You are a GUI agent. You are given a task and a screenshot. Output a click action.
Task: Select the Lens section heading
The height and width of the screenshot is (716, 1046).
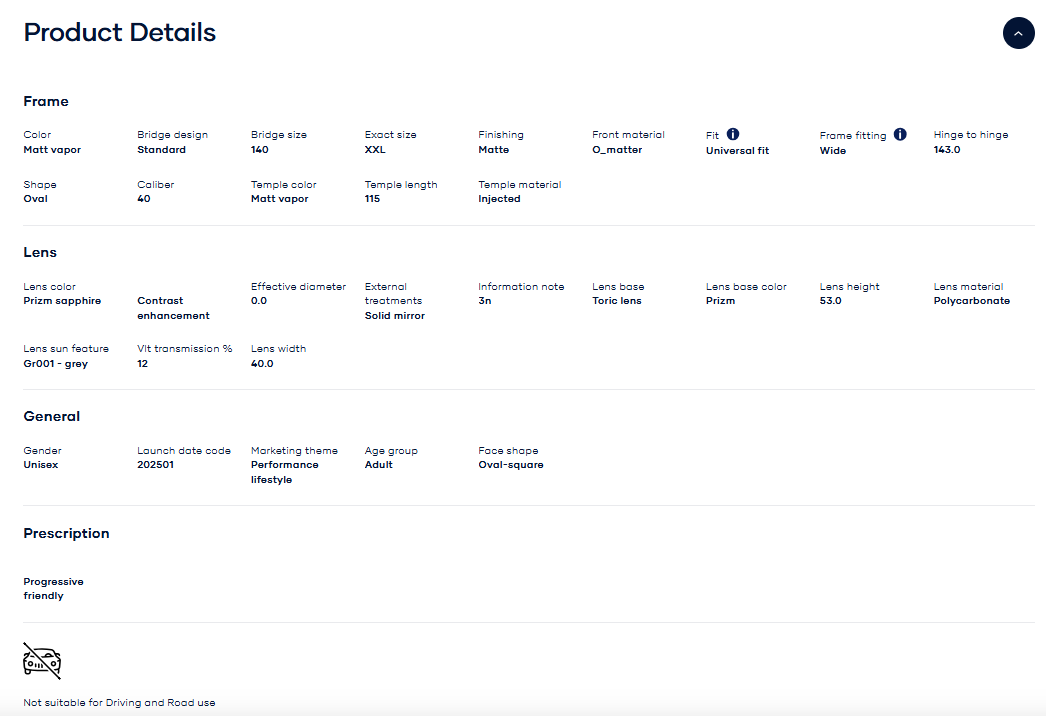point(40,253)
